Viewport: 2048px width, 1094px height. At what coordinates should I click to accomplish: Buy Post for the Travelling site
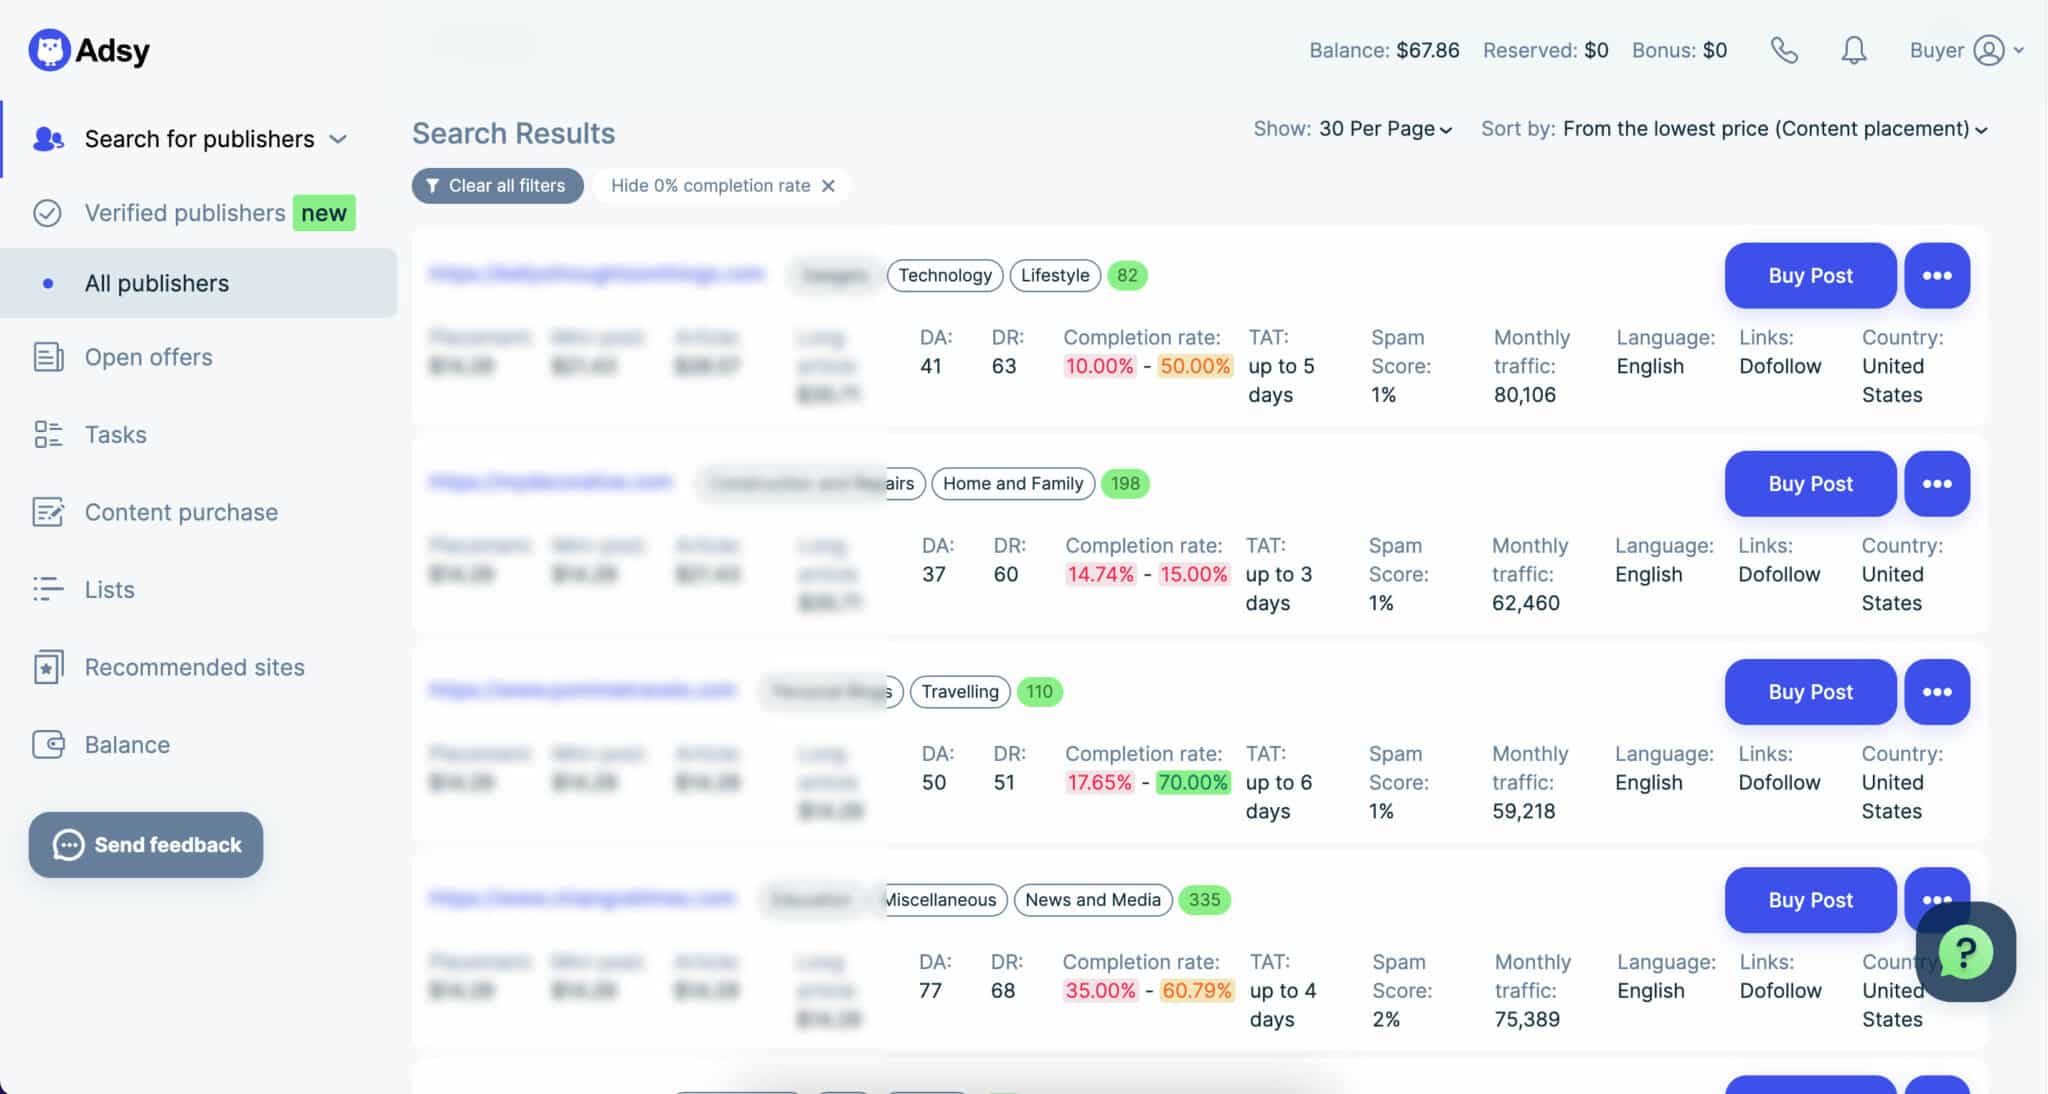coord(1810,691)
